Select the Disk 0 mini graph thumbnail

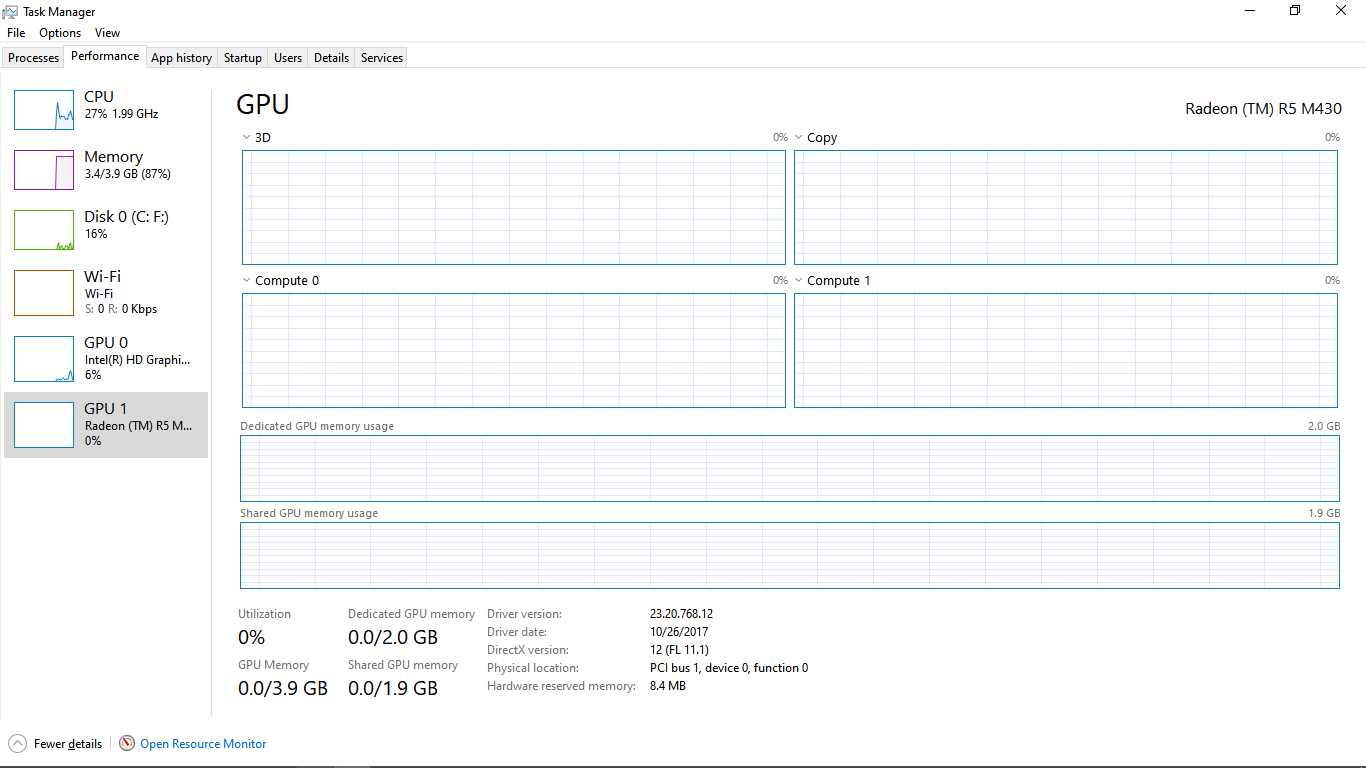(44, 230)
